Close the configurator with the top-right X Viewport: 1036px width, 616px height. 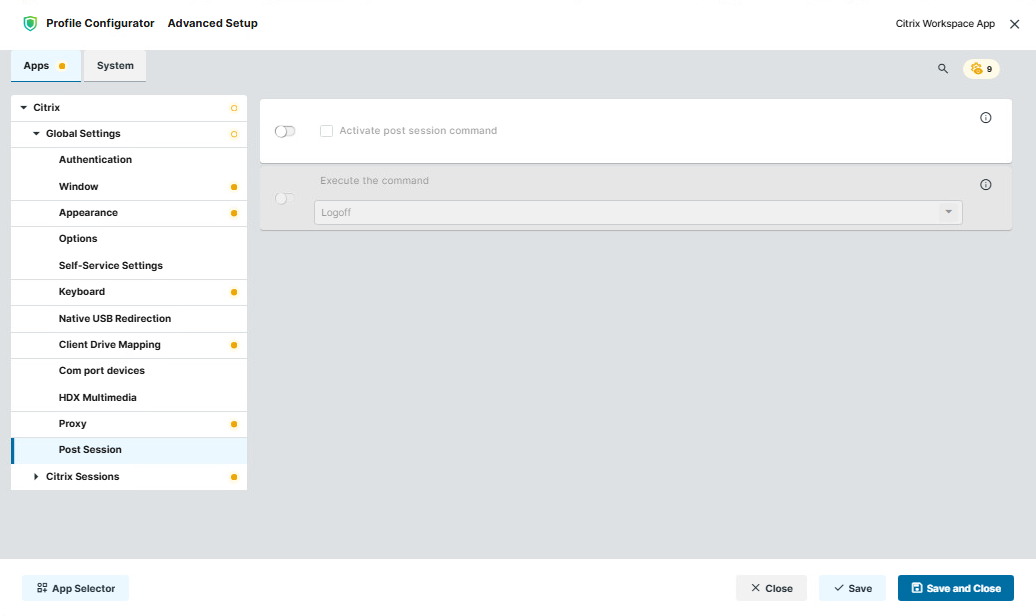click(1014, 24)
